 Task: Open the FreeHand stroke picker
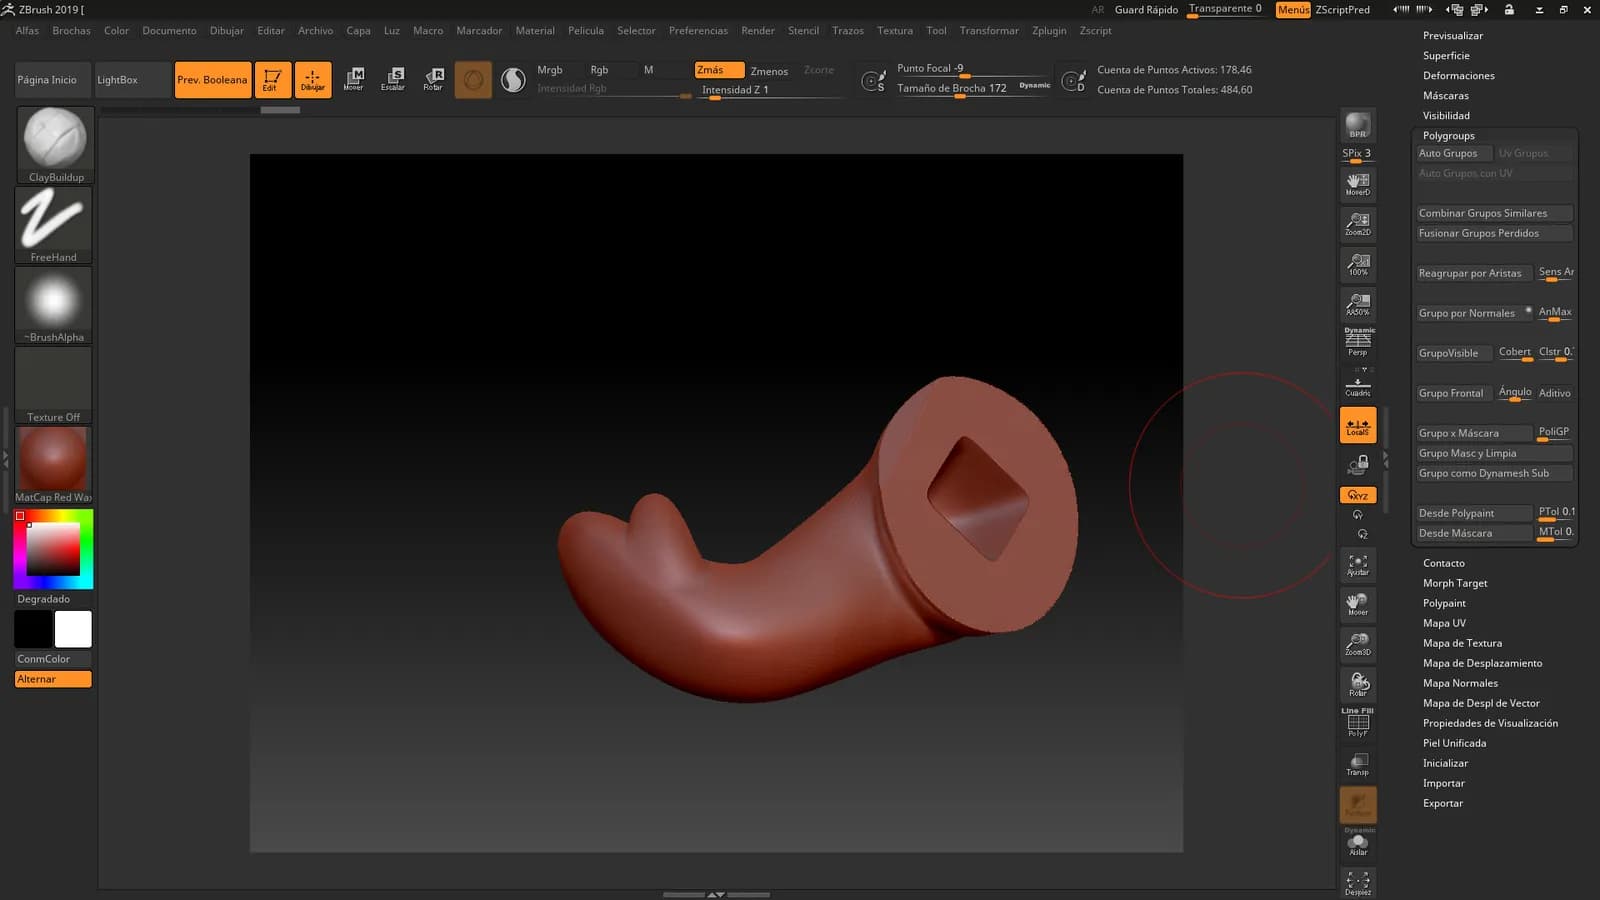point(54,225)
